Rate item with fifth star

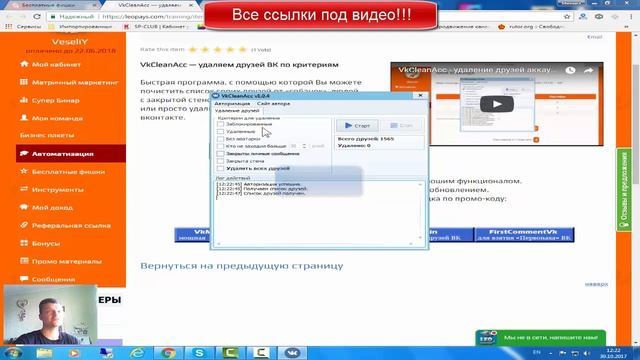point(242,50)
